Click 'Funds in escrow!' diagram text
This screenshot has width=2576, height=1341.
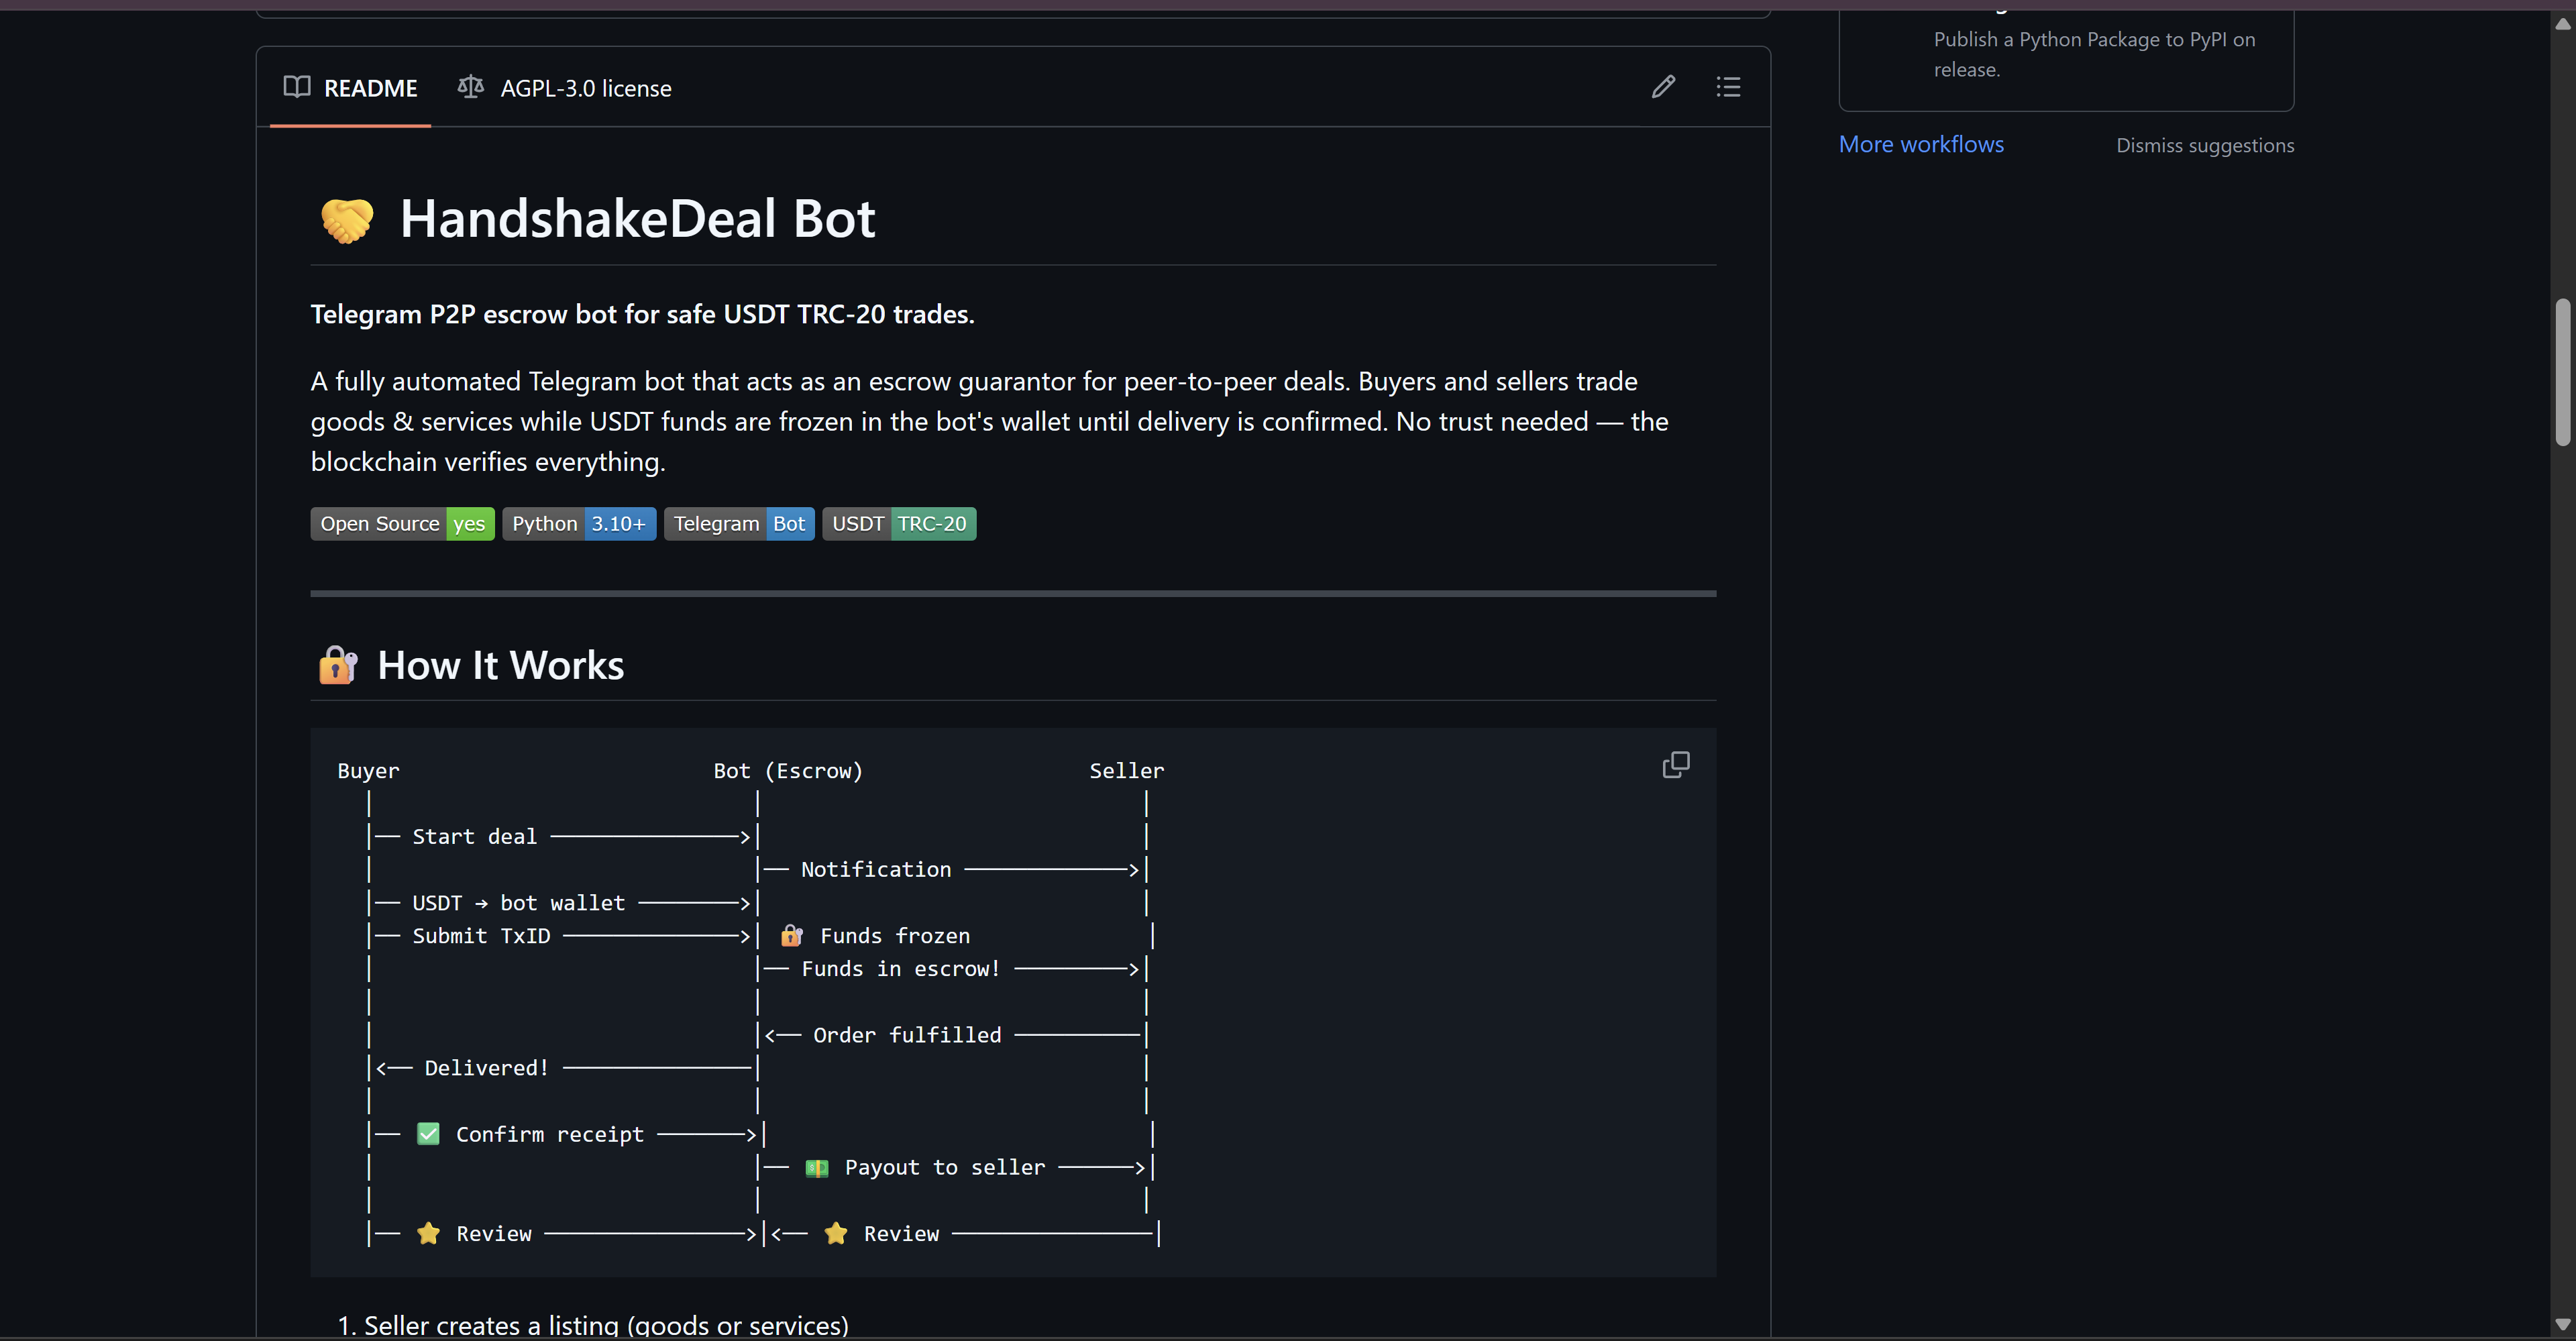pos(900,968)
